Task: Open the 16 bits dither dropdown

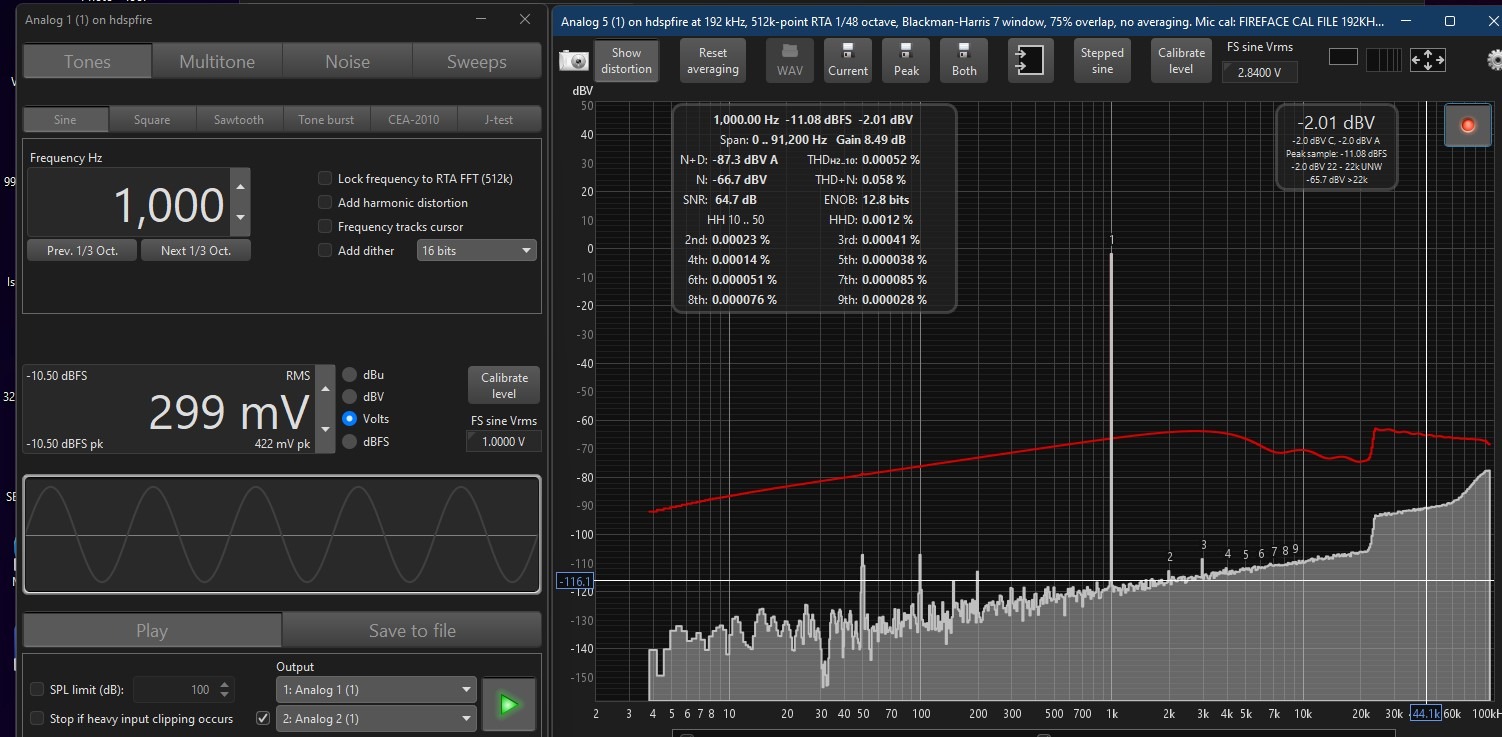Action: tap(477, 250)
